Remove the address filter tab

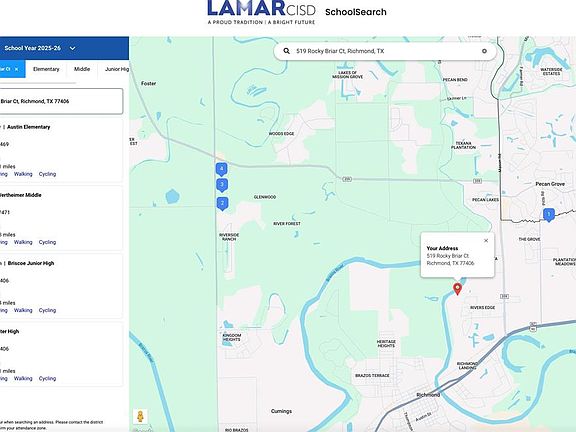pyautogui.click(x=17, y=69)
